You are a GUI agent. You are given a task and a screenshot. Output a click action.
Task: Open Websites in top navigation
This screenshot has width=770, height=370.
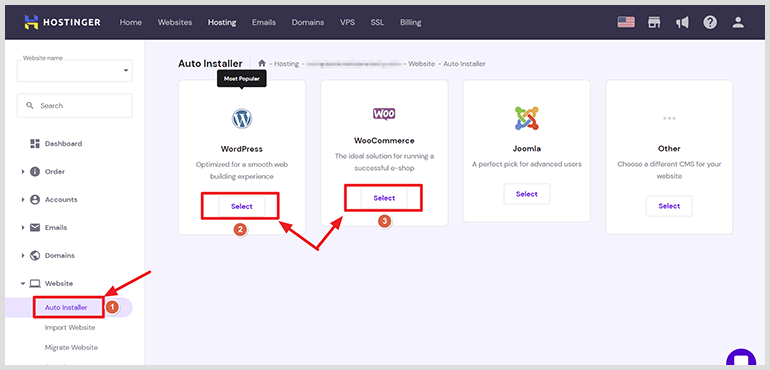pyautogui.click(x=175, y=22)
